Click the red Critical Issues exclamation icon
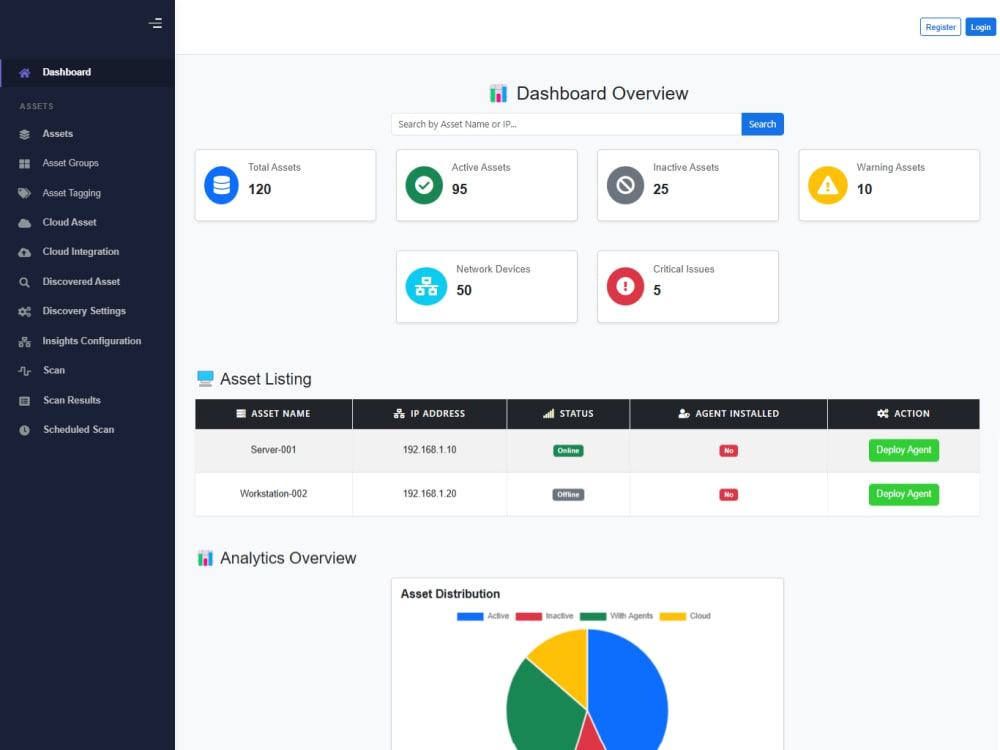The height and width of the screenshot is (750, 1000). coord(625,286)
